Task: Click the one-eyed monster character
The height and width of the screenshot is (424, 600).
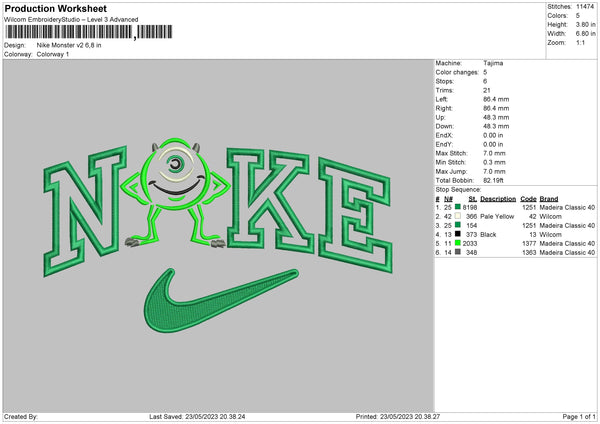Action: (x=177, y=193)
